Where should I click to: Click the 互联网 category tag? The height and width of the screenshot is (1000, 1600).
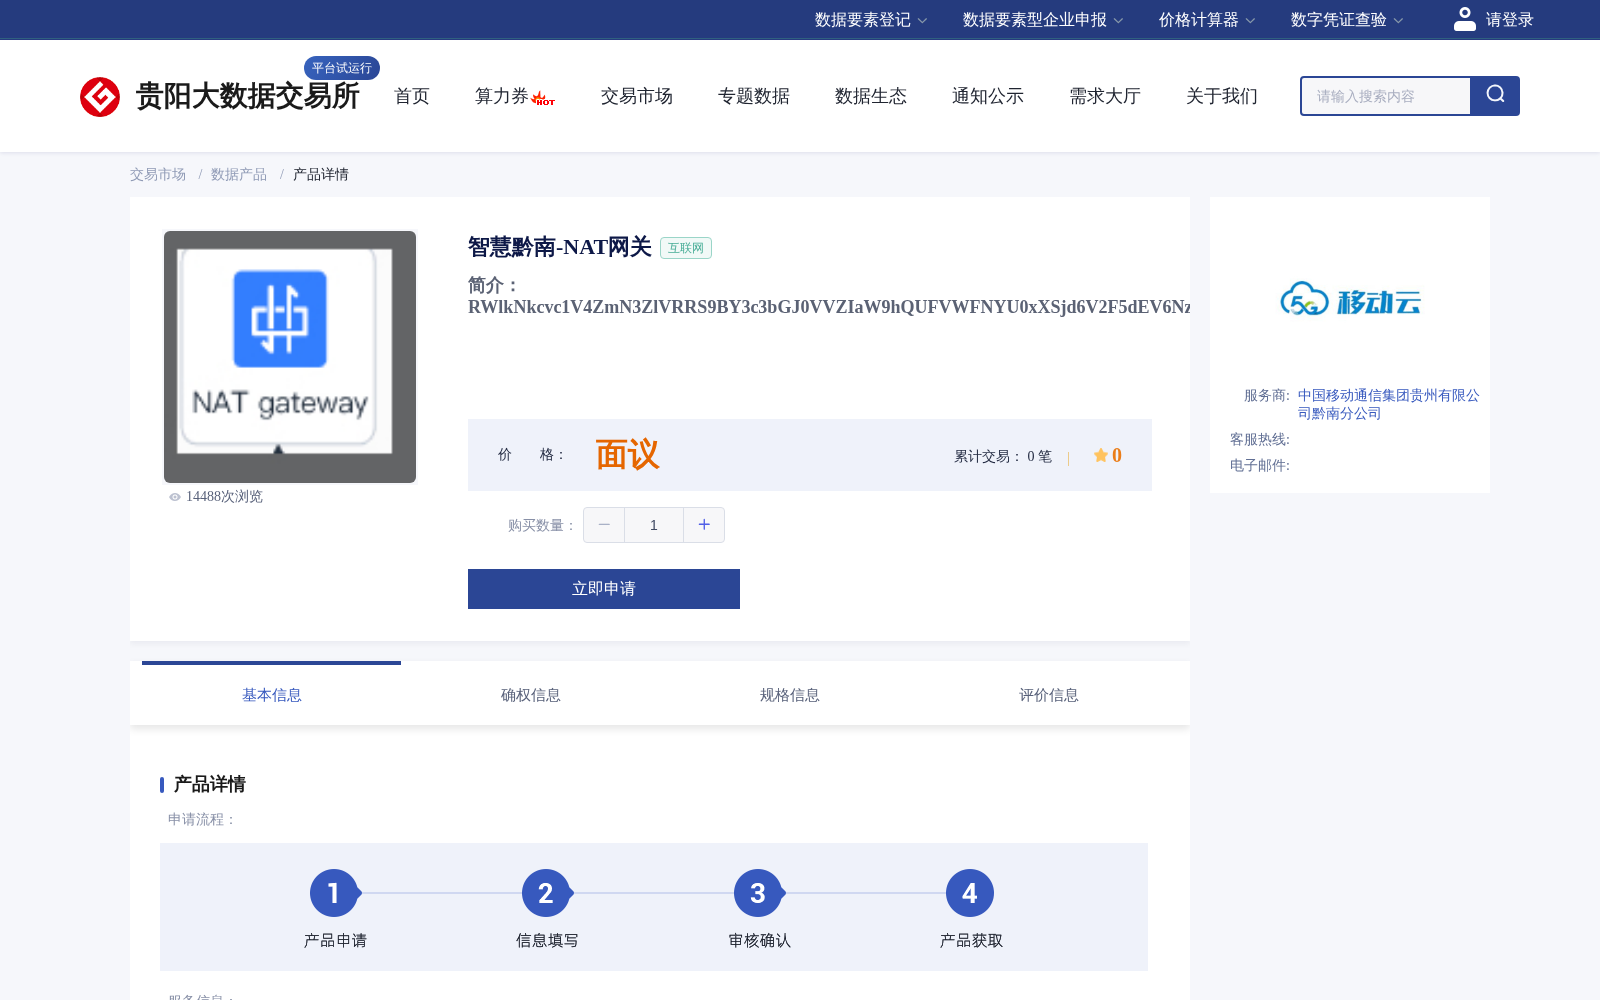[686, 248]
